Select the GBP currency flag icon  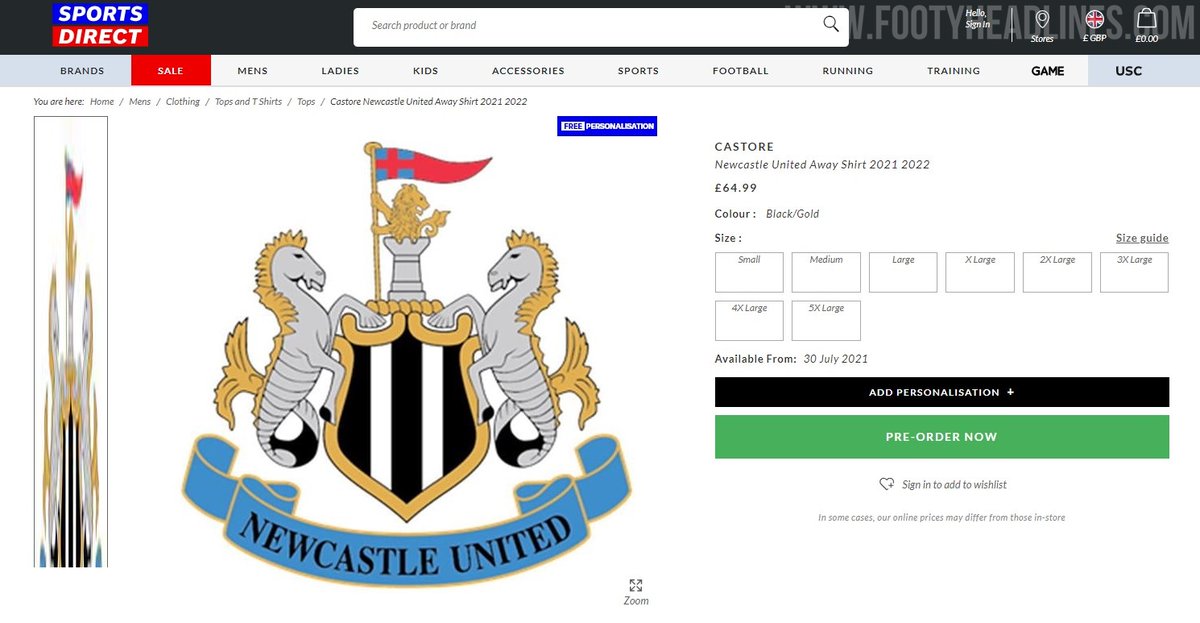1094,19
